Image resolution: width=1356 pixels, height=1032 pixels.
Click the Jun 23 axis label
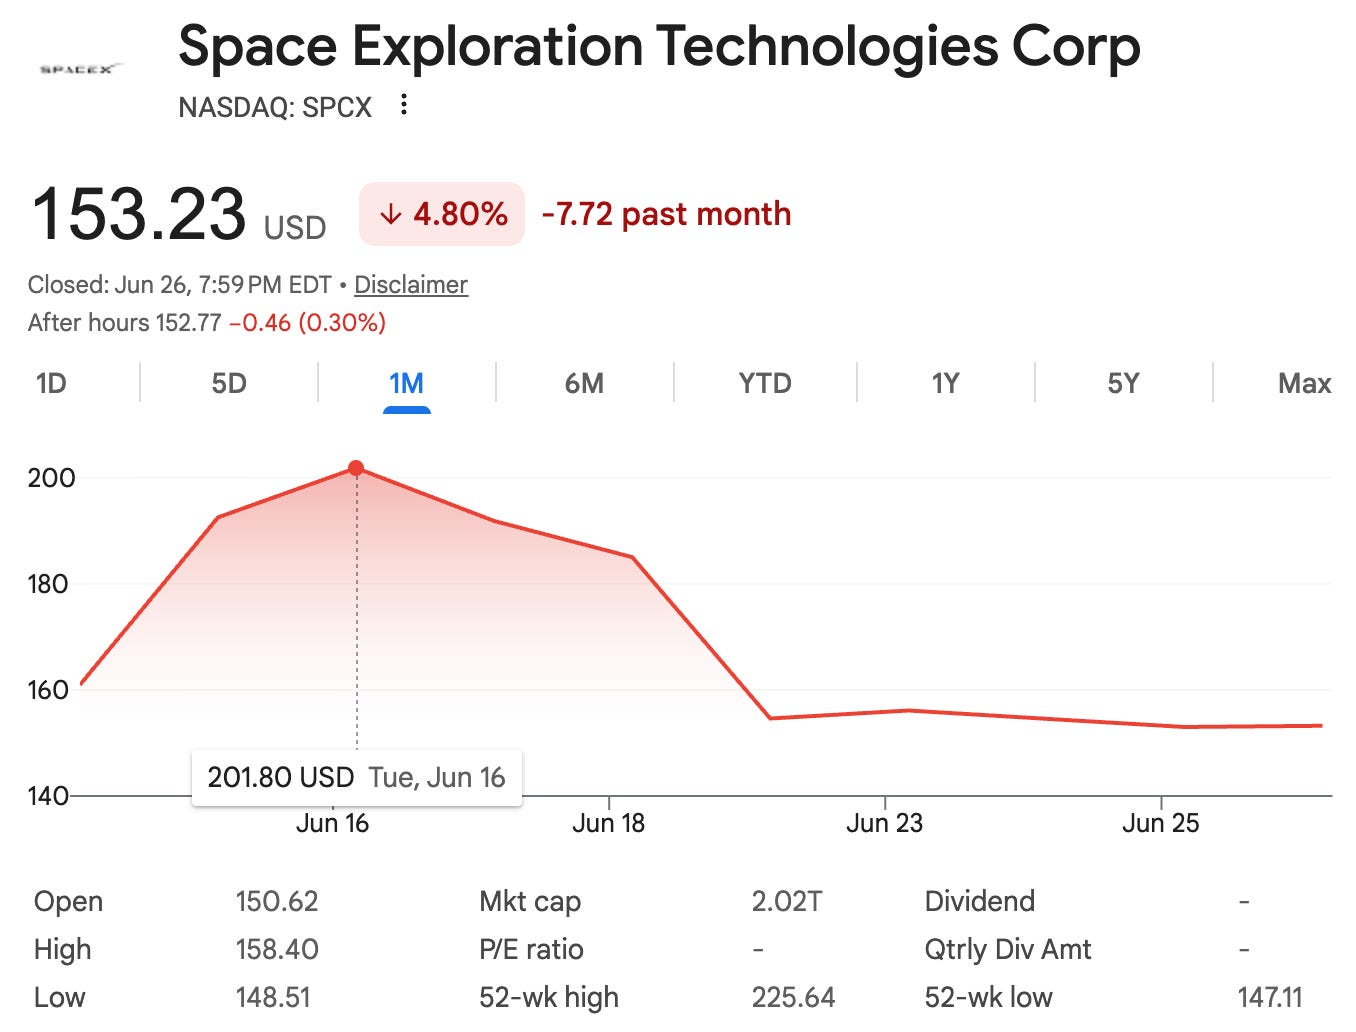pos(884,823)
